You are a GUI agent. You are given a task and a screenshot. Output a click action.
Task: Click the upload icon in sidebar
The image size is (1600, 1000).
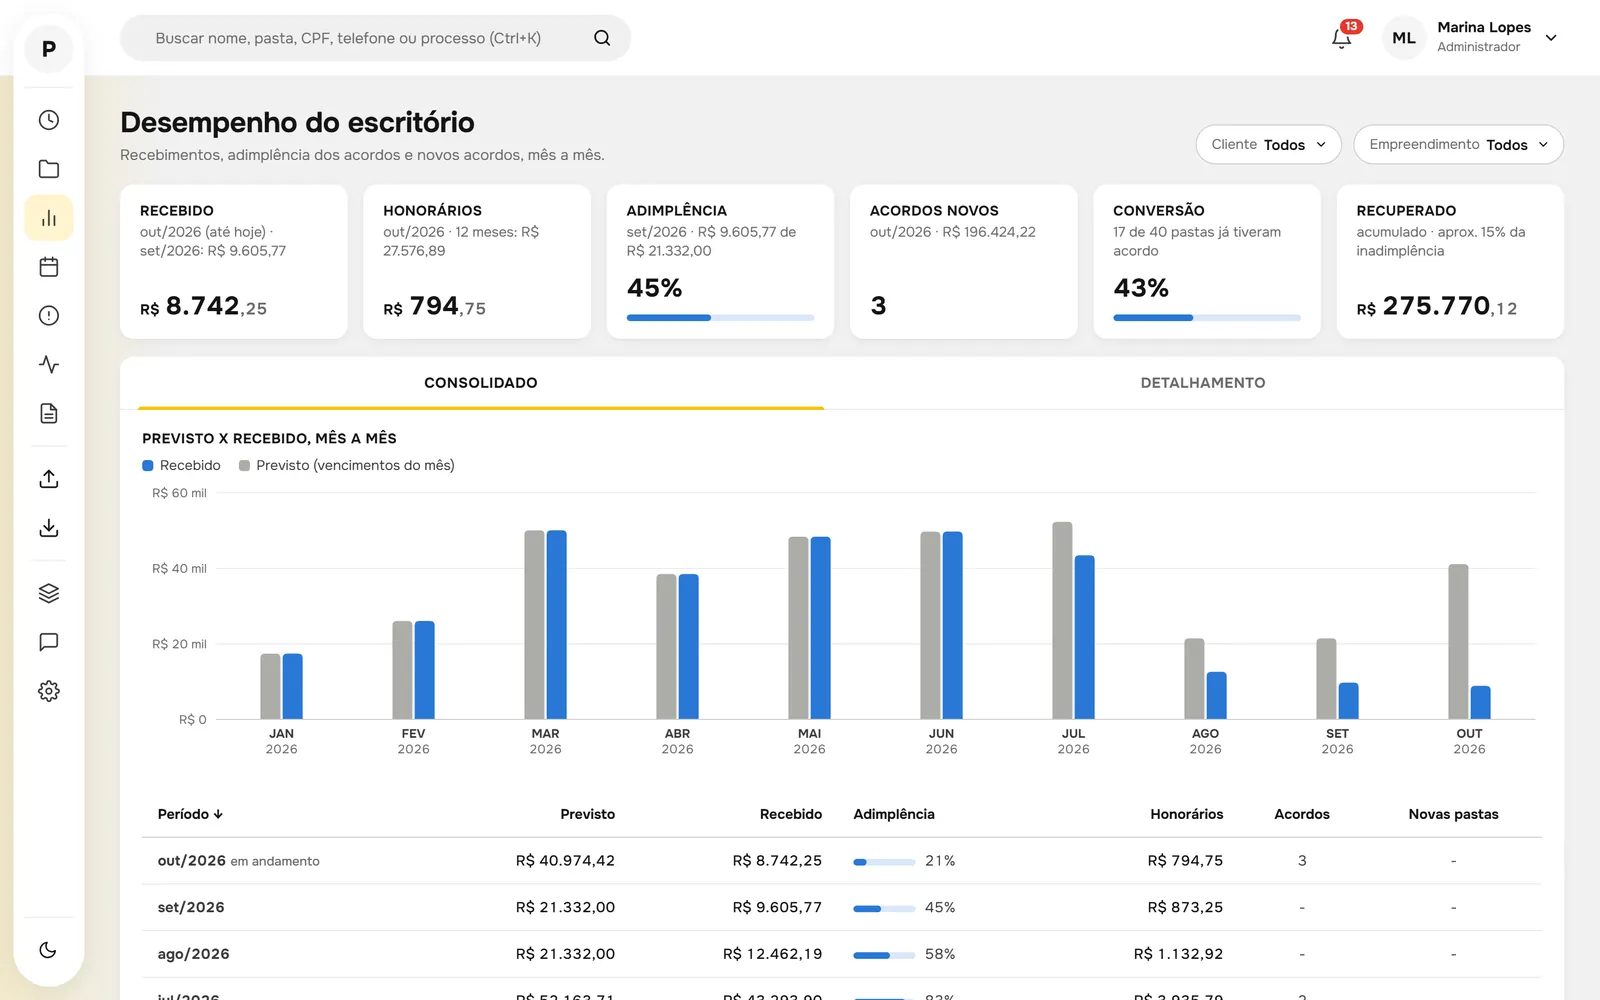pyautogui.click(x=48, y=479)
